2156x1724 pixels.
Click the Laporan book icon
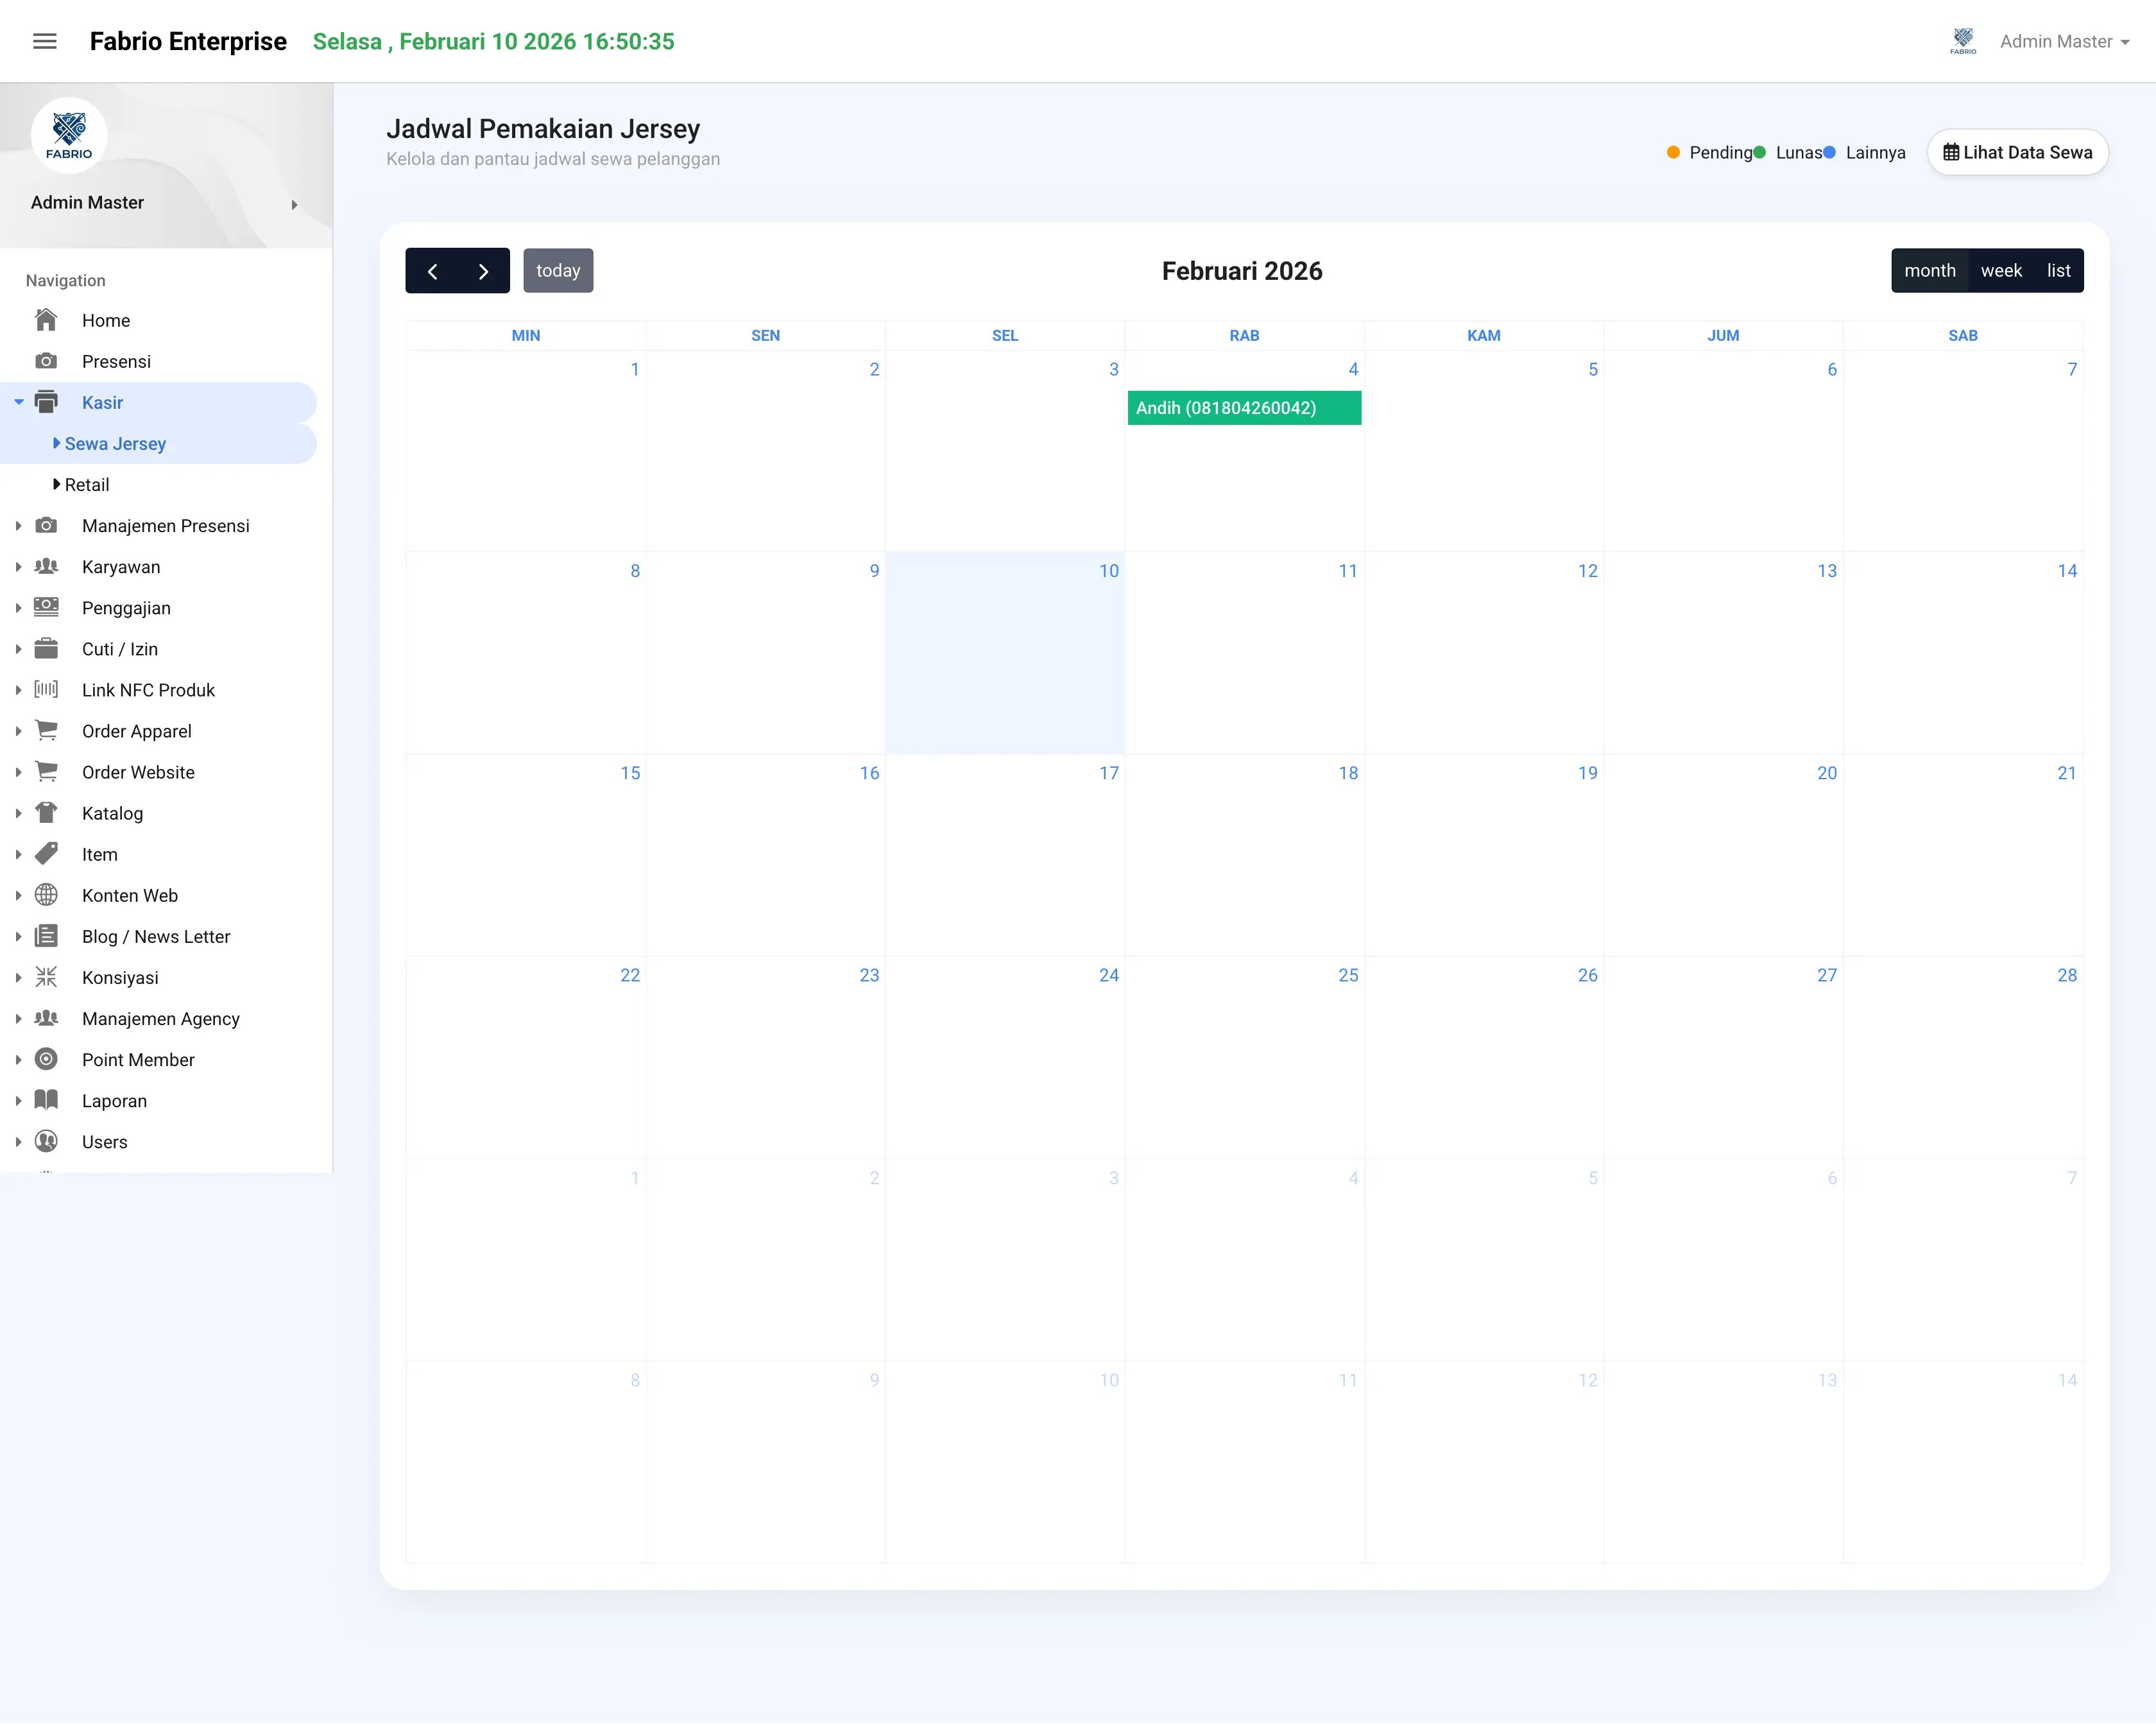pos(46,1100)
